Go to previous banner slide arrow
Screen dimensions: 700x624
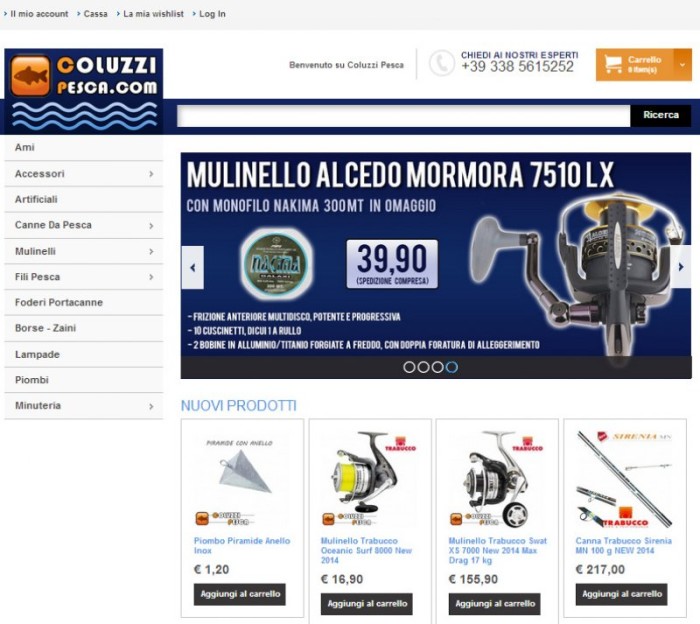click(x=193, y=267)
